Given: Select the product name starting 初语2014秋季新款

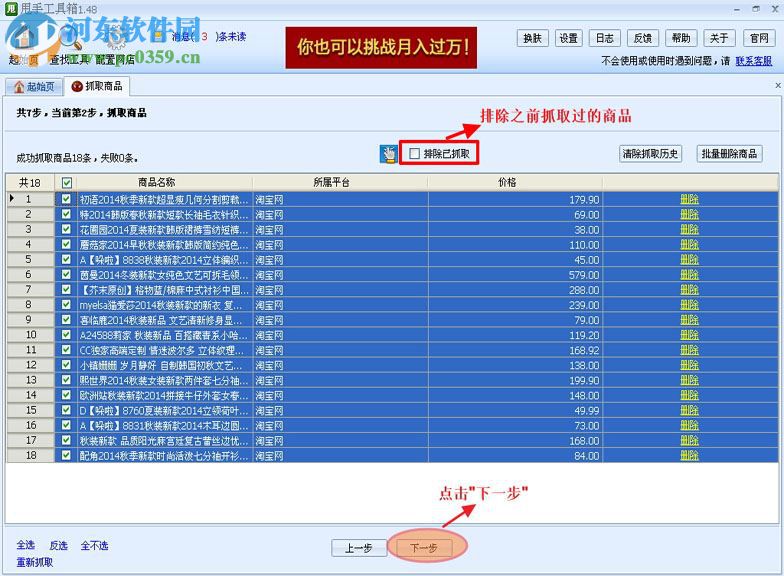Looking at the screenshot, I should coord(164,200).
